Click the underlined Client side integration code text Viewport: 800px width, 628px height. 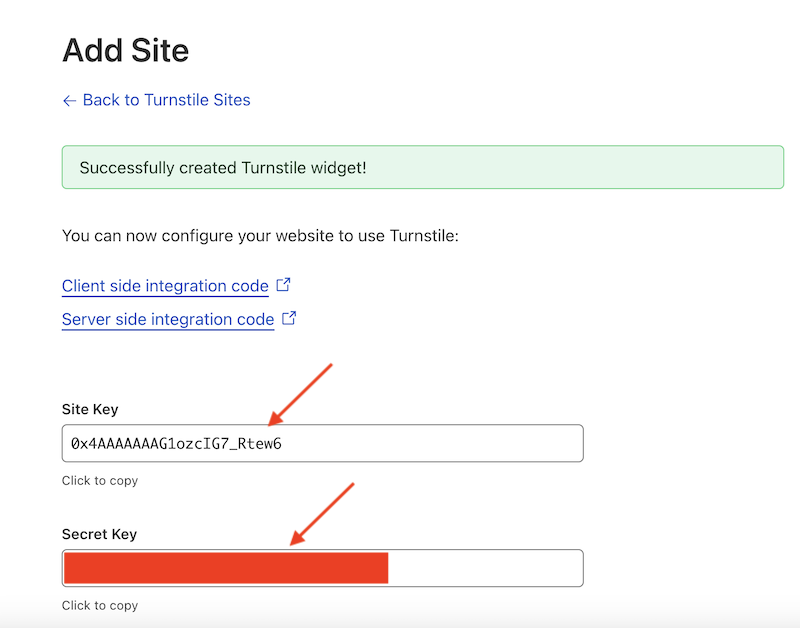point(165,286)
